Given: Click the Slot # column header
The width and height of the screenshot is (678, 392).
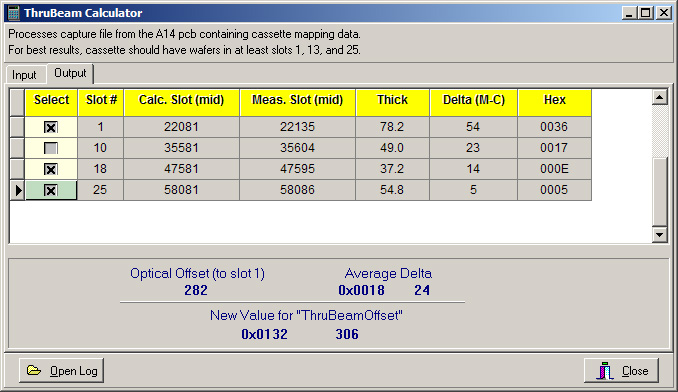Looking at the screenshot, I should tap(101, 103).
